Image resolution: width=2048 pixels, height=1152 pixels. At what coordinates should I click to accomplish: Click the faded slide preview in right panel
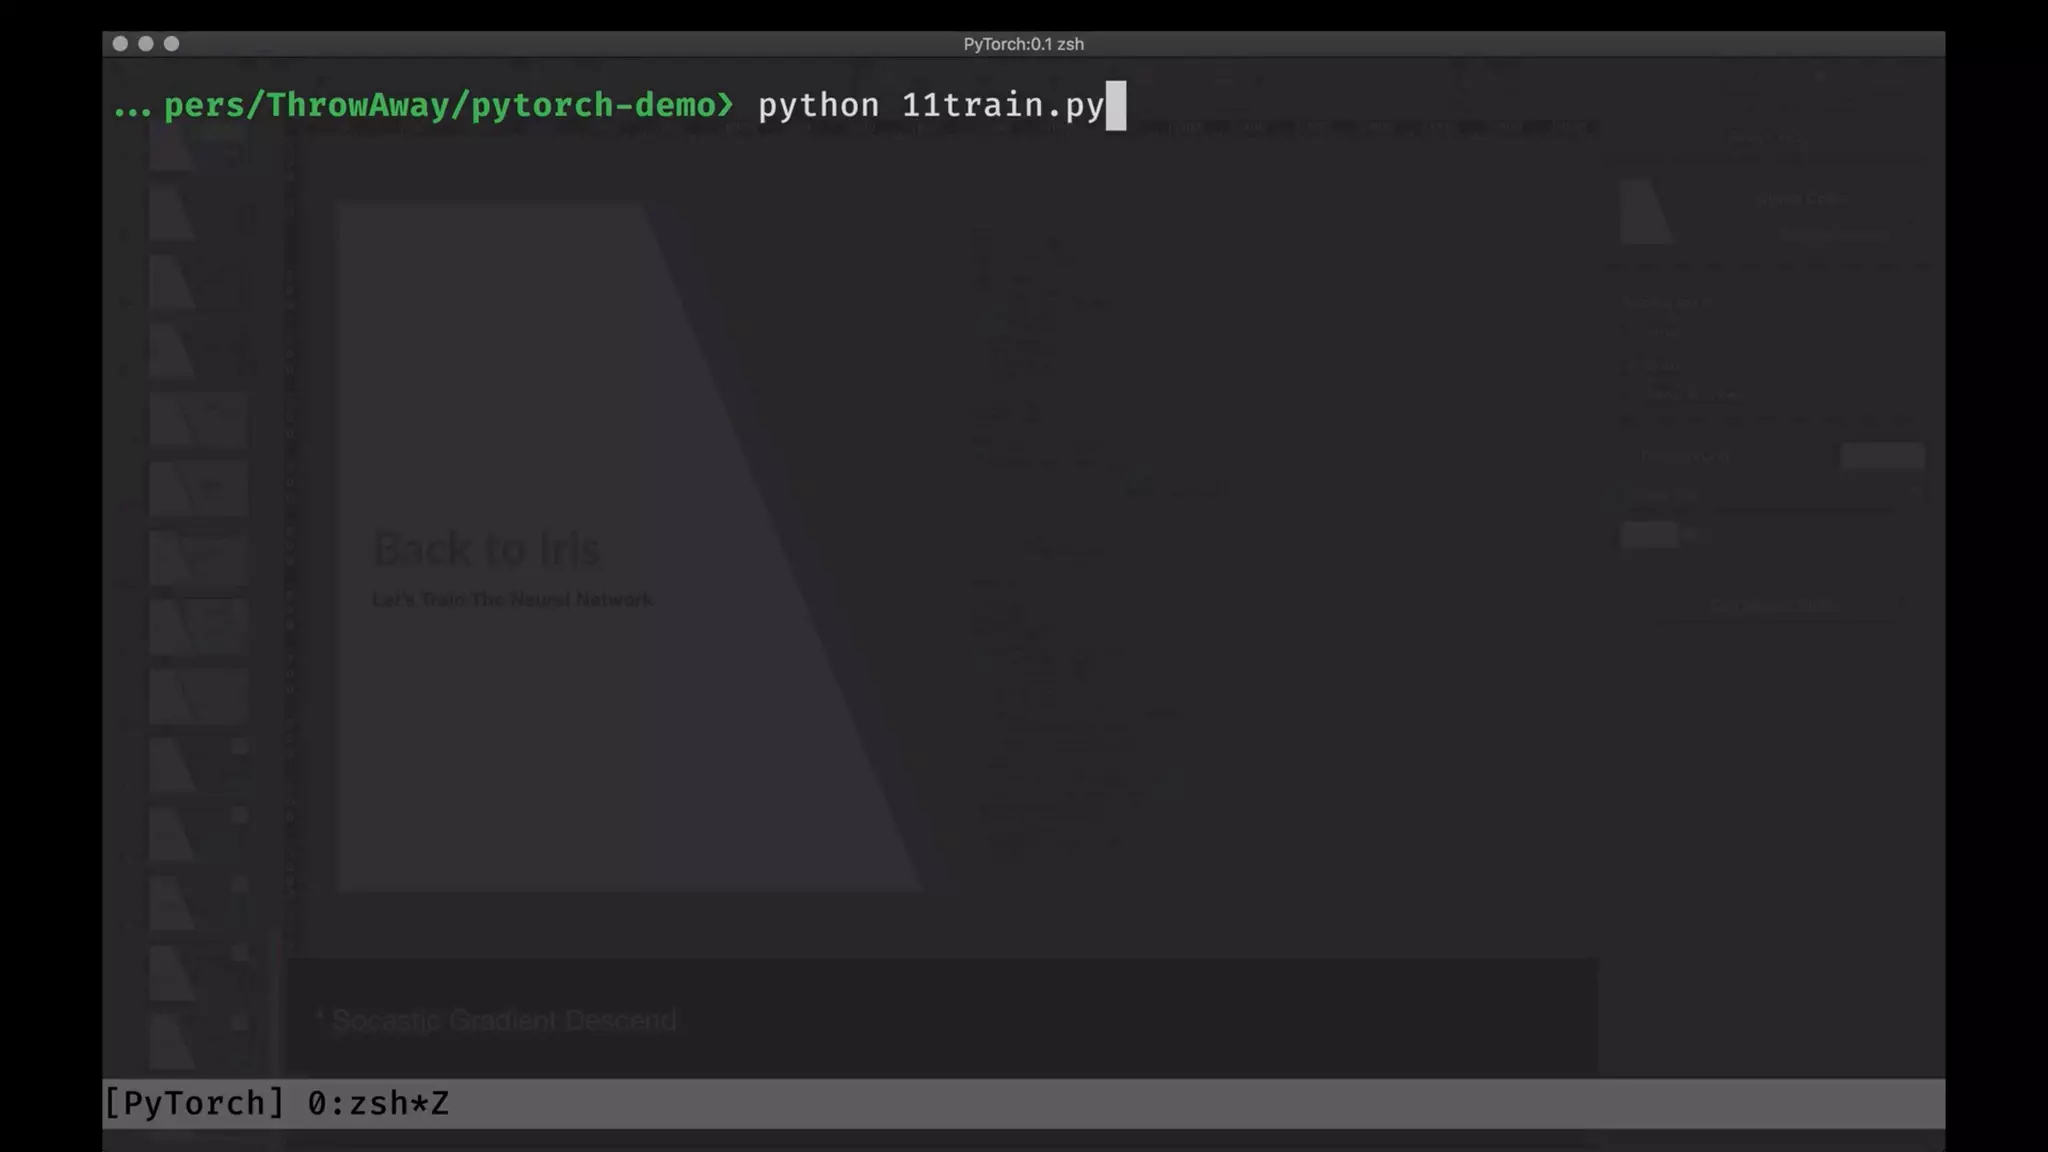1646,212
